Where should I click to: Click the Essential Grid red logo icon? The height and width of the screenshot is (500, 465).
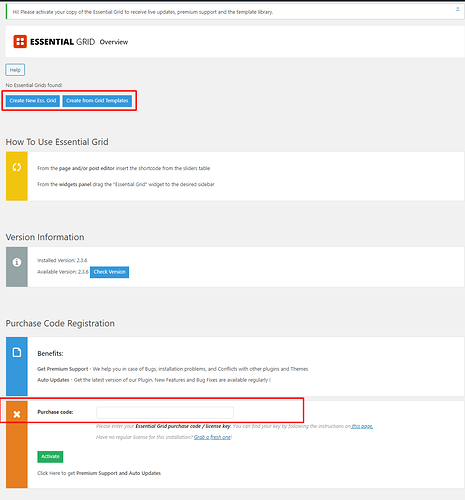pyautogui.click(x=20, y=42)
